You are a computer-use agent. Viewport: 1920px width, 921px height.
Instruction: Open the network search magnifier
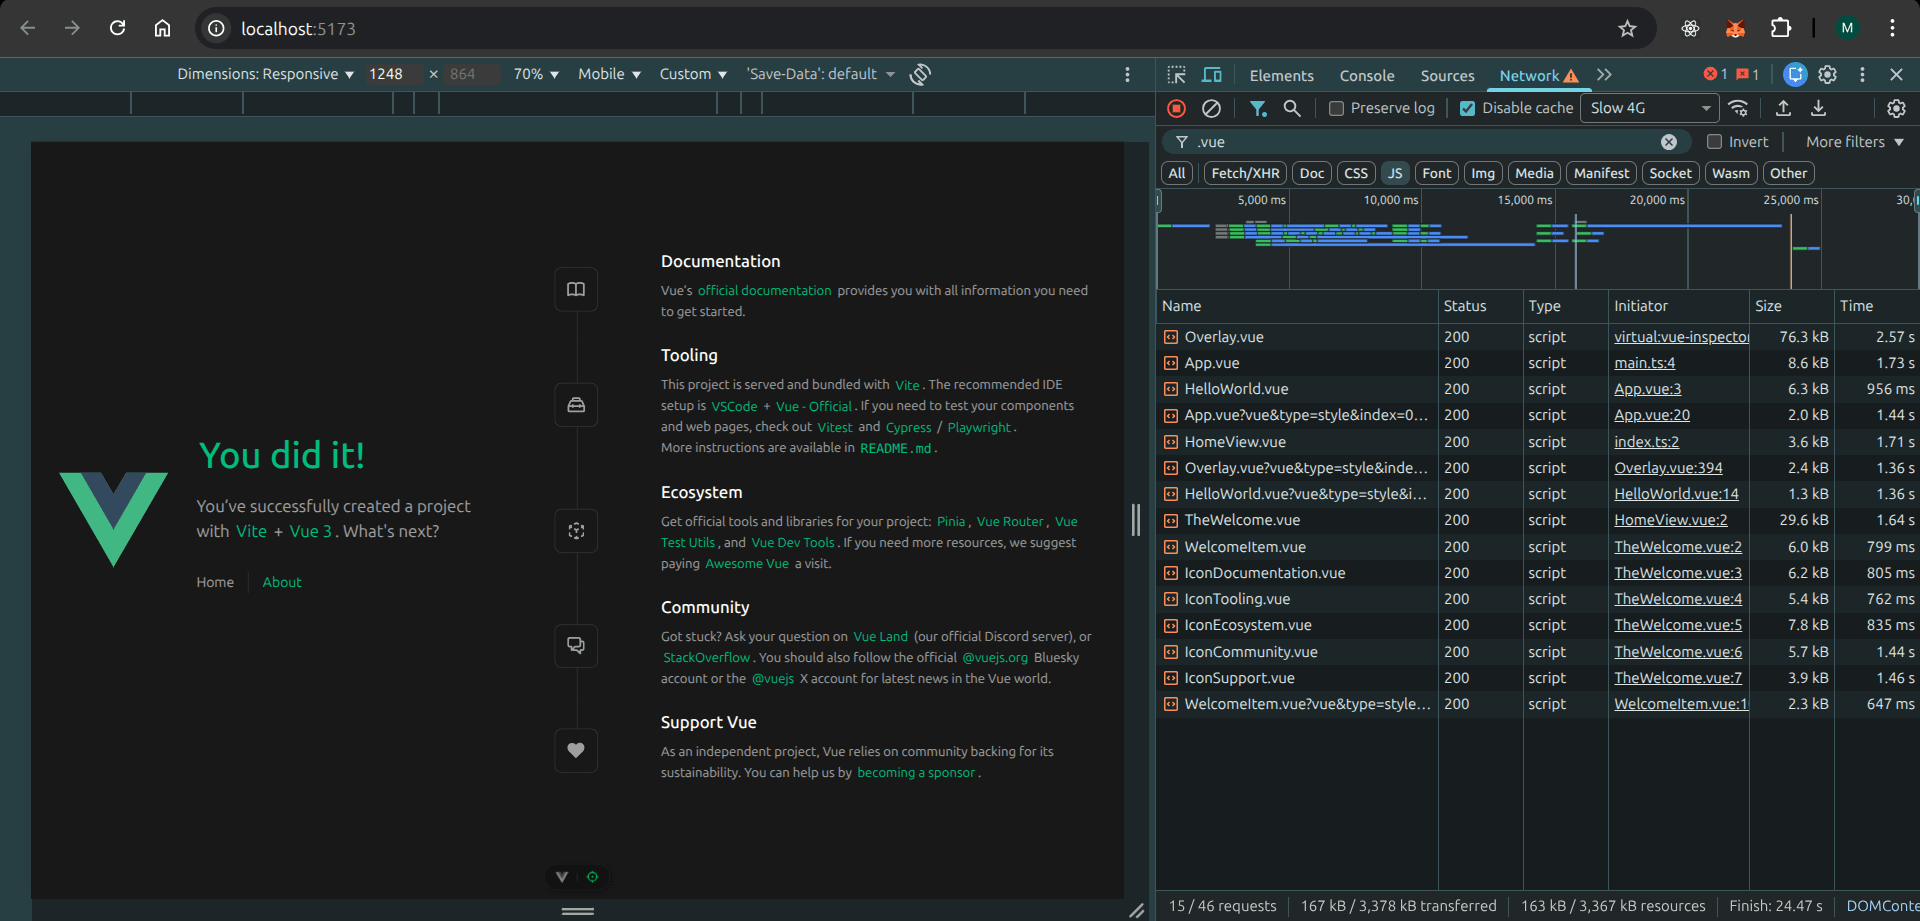click(x=1292, y=108)
